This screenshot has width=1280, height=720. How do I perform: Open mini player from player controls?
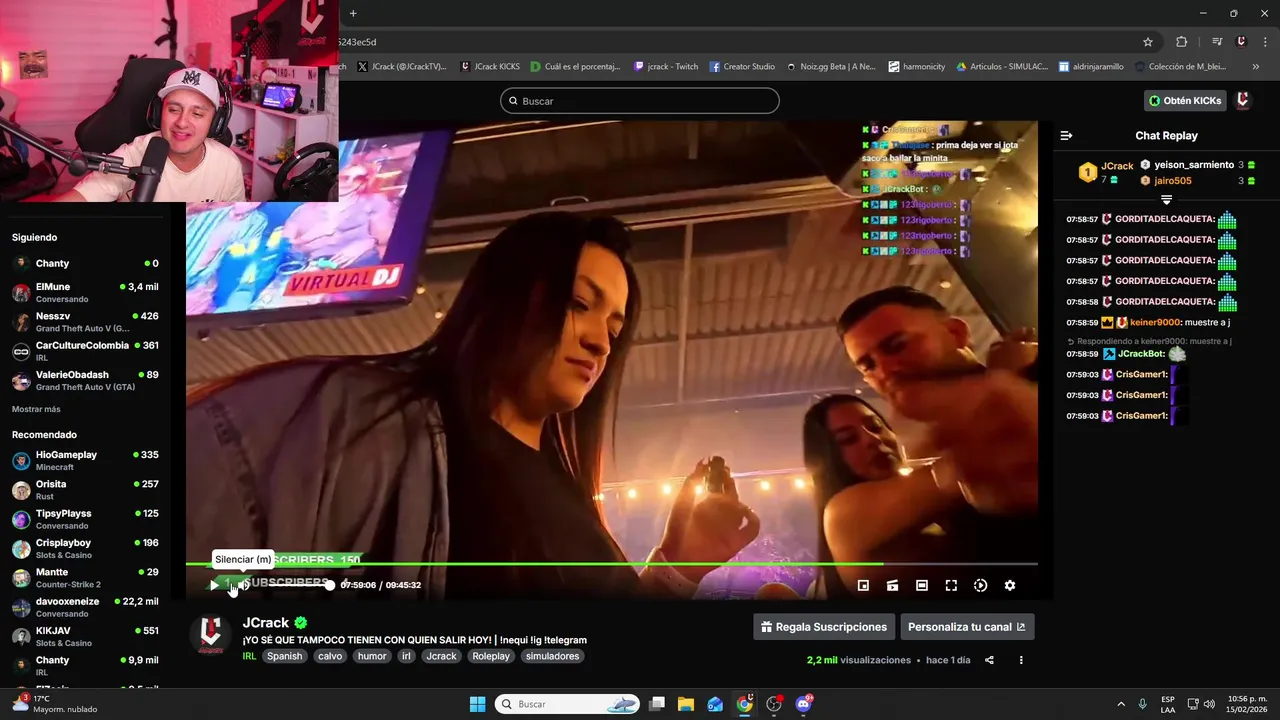[x=863, y=585]
